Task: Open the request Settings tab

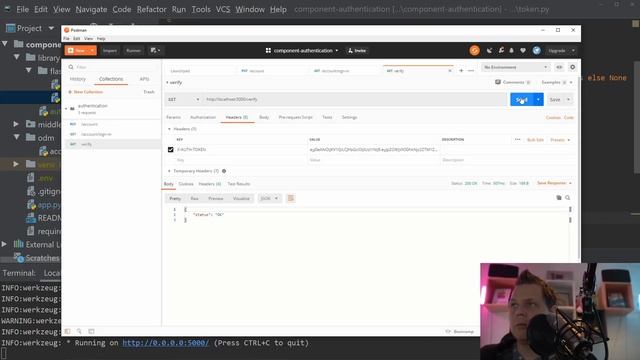Action: (x=349, y=118)
